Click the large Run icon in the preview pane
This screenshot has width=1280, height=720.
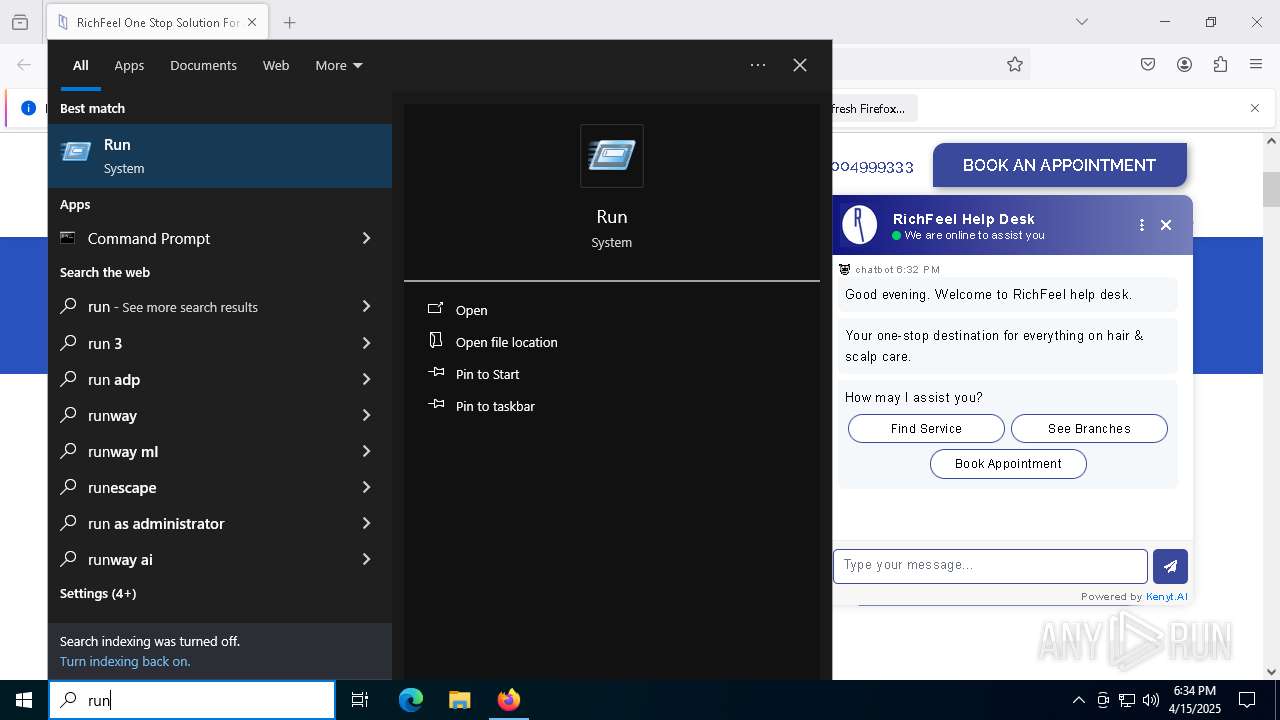612,156
